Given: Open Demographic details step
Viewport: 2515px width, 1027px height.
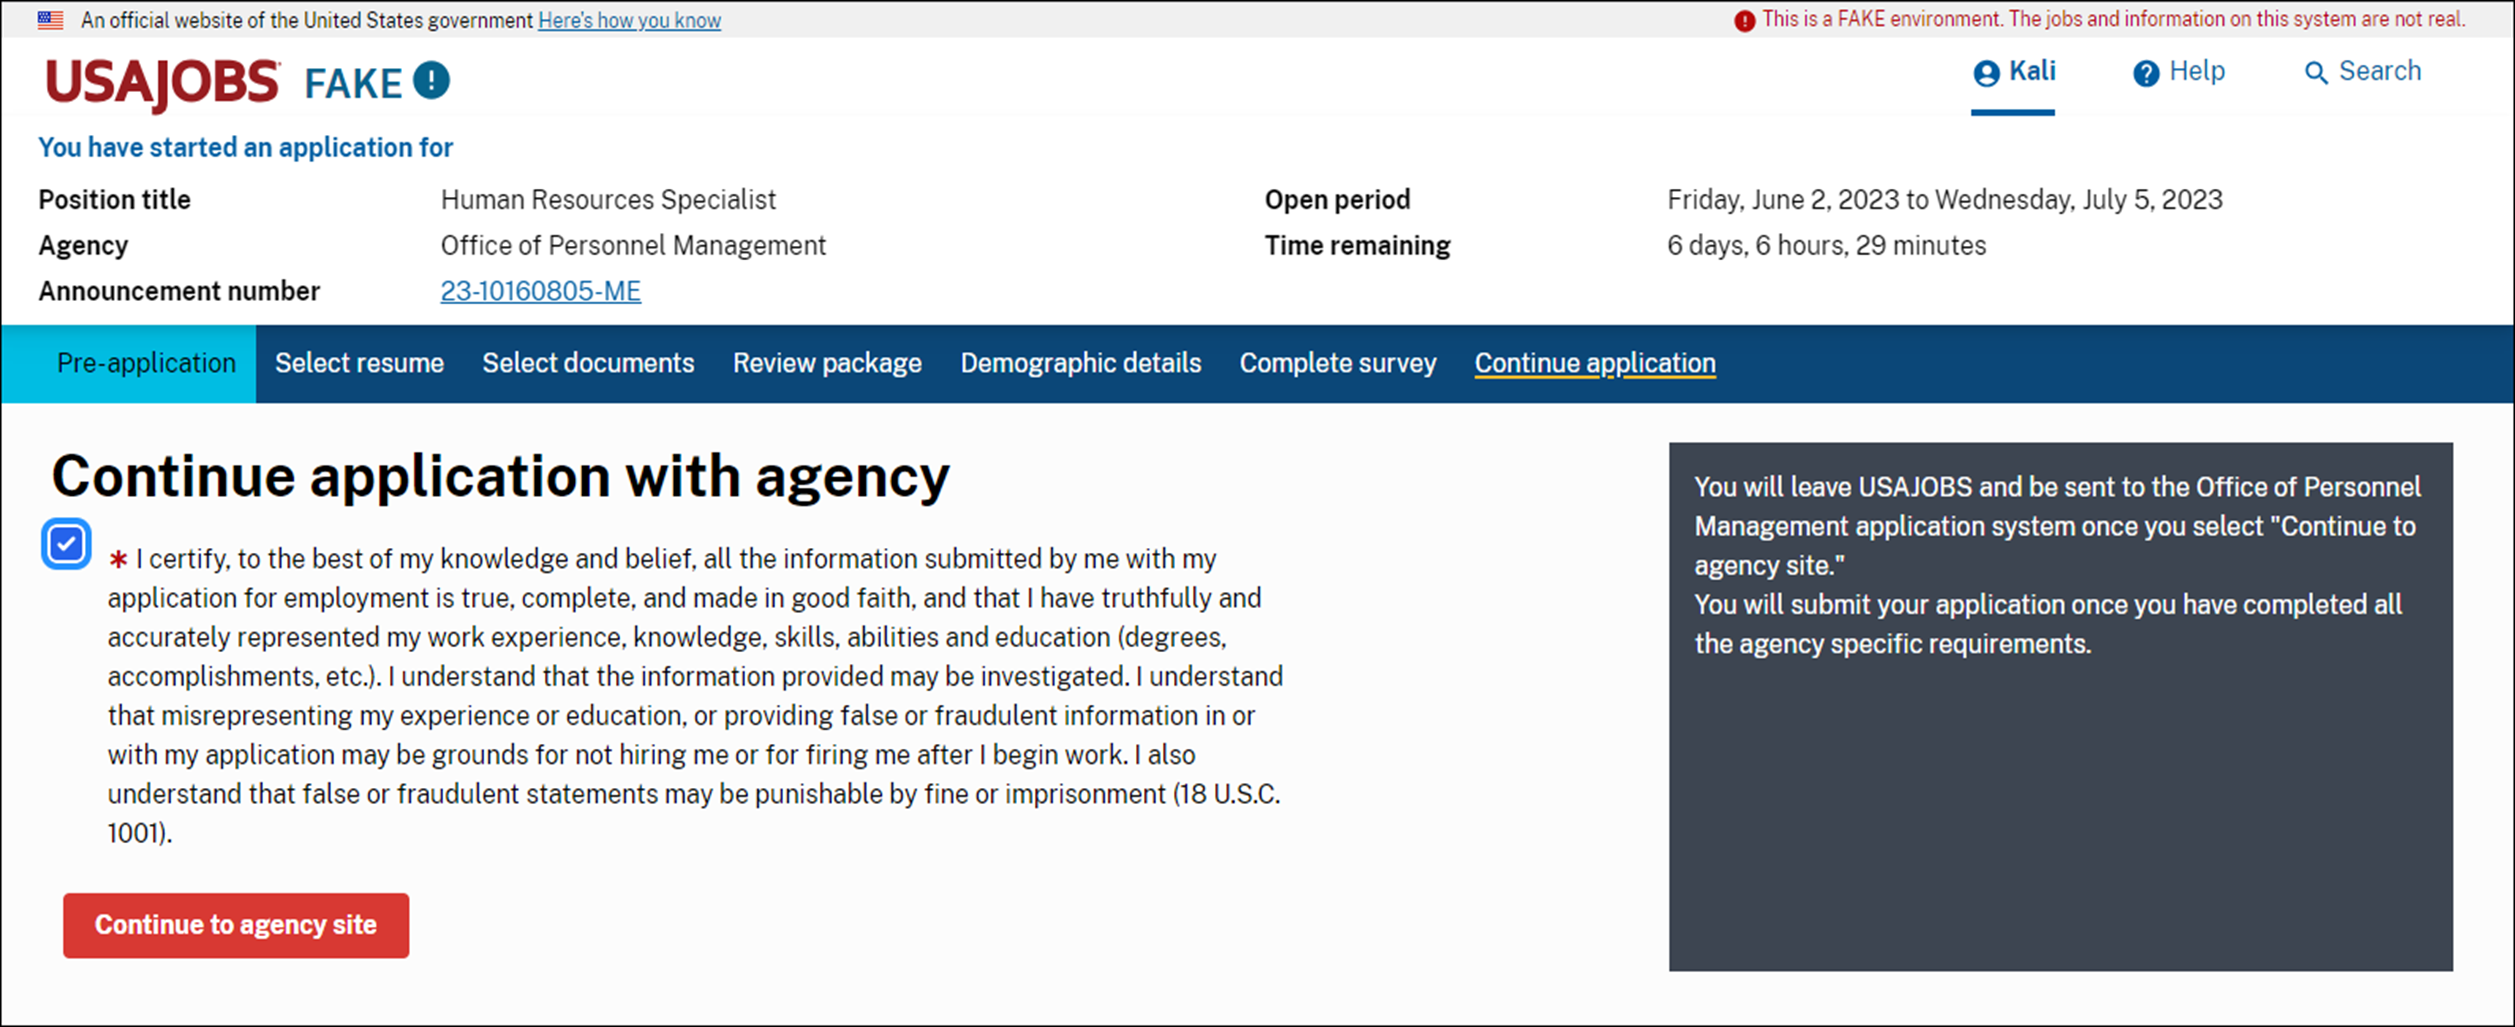Looking at the screenshot, I should coord(1081,363).
